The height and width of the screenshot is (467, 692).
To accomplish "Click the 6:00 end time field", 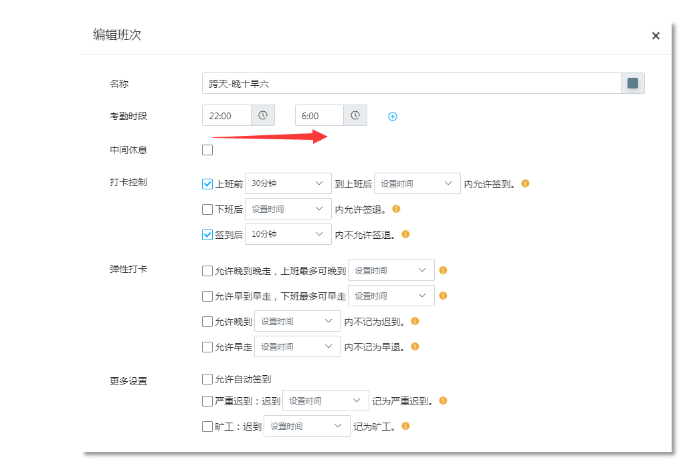I will coord(319,116).
